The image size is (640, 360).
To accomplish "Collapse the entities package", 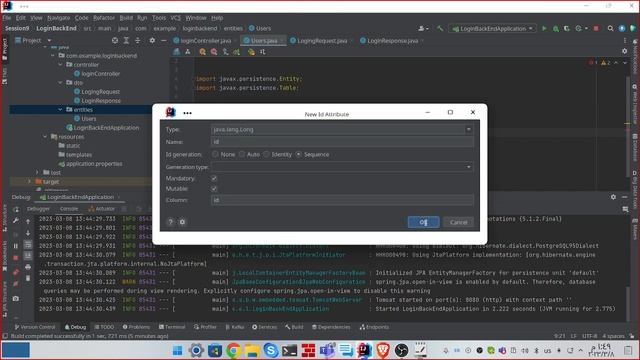I will [x=60, y=109].
